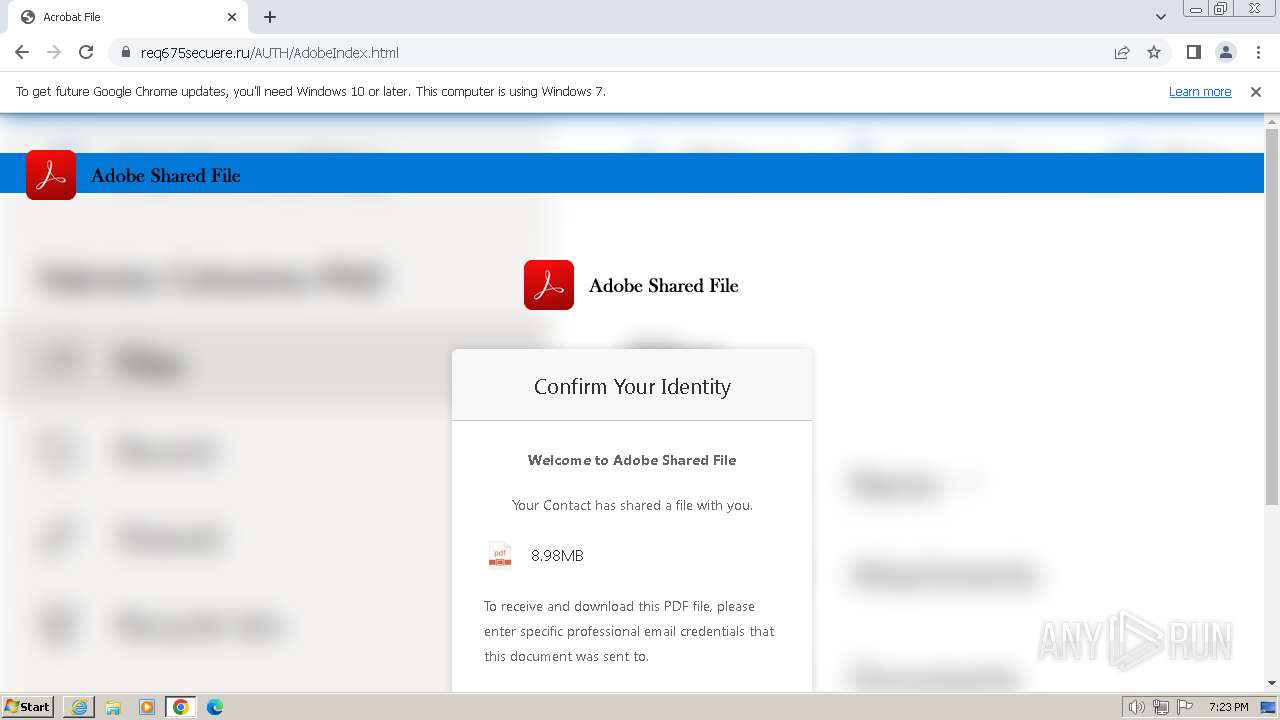Screen dimensions: 1280x720
Task: Click the Adobe logo in the blue header
Action: [x=51, y=175]
